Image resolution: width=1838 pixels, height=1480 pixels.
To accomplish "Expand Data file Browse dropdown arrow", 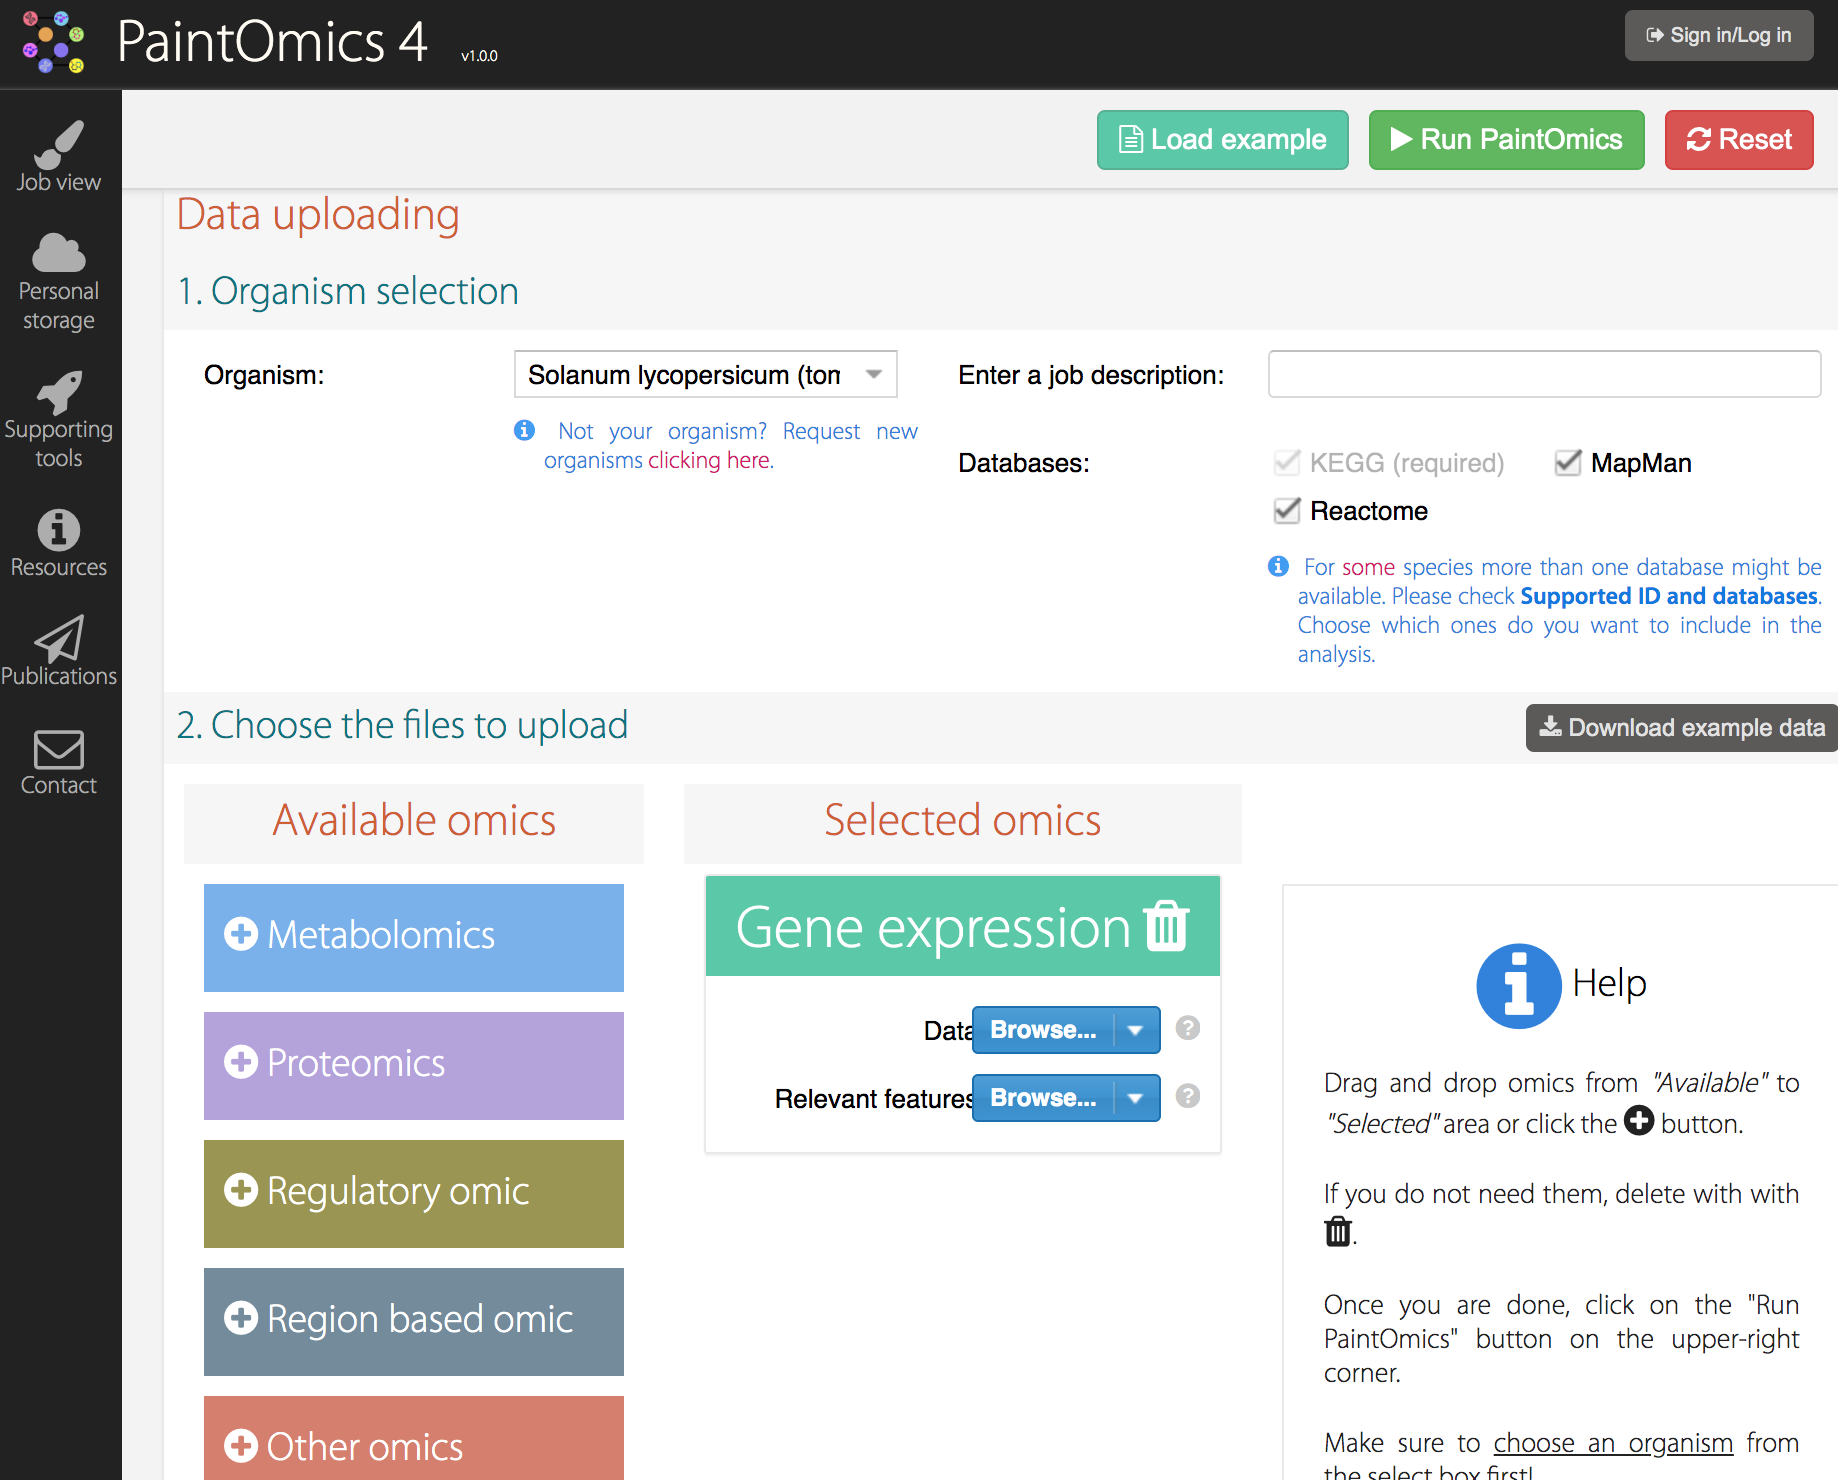I will click(1136, 1030).
